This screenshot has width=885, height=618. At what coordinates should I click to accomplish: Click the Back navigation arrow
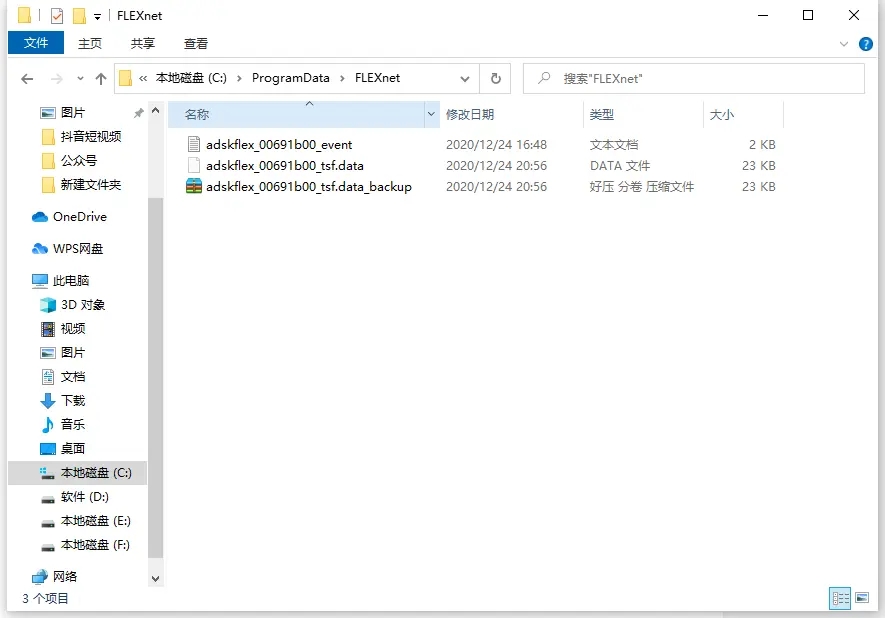pos(27,79)
